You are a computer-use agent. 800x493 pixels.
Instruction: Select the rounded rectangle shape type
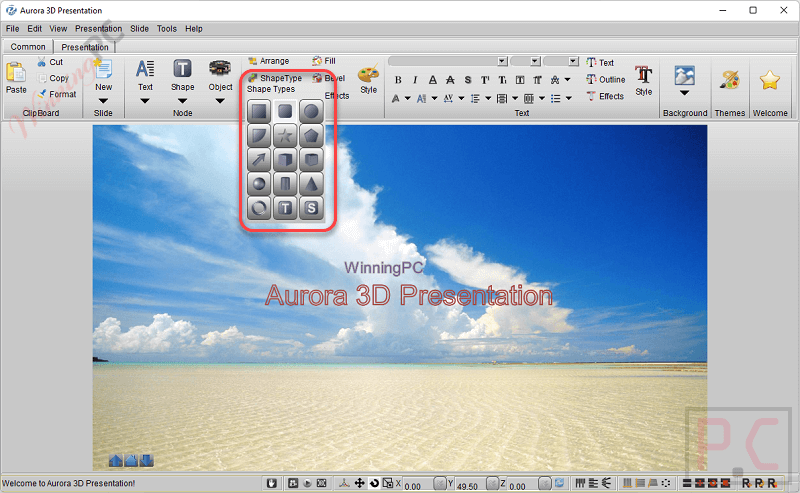tap(285, 111)
